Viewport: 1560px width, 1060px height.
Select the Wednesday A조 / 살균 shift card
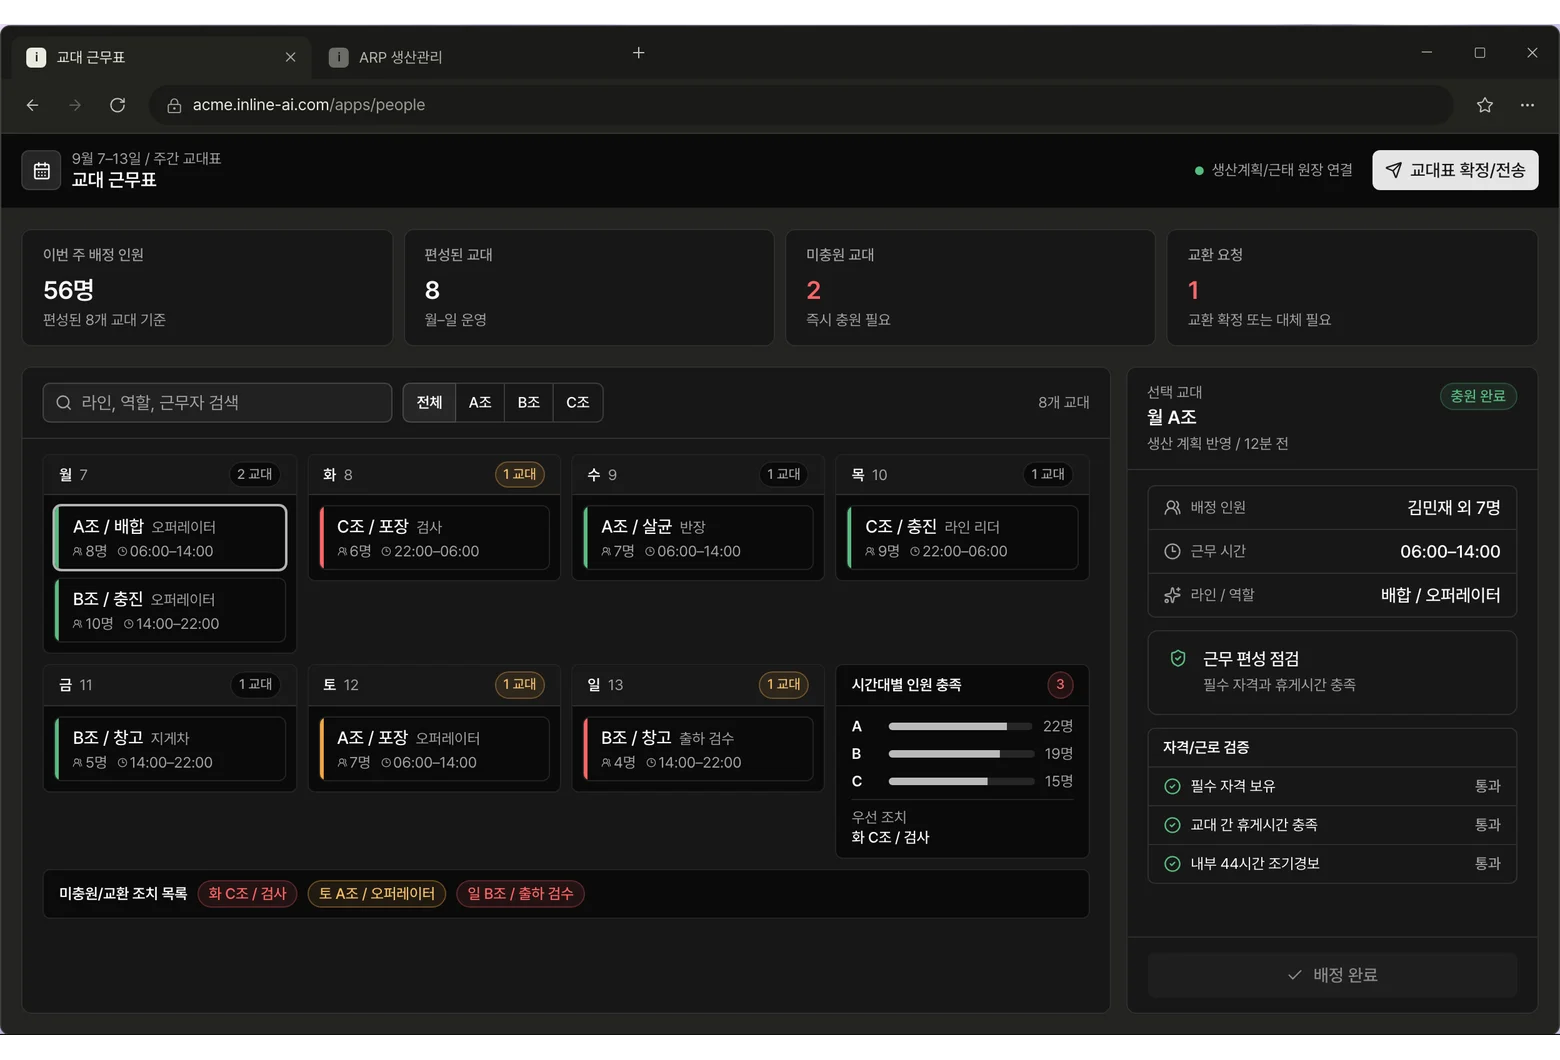[698, 538]
